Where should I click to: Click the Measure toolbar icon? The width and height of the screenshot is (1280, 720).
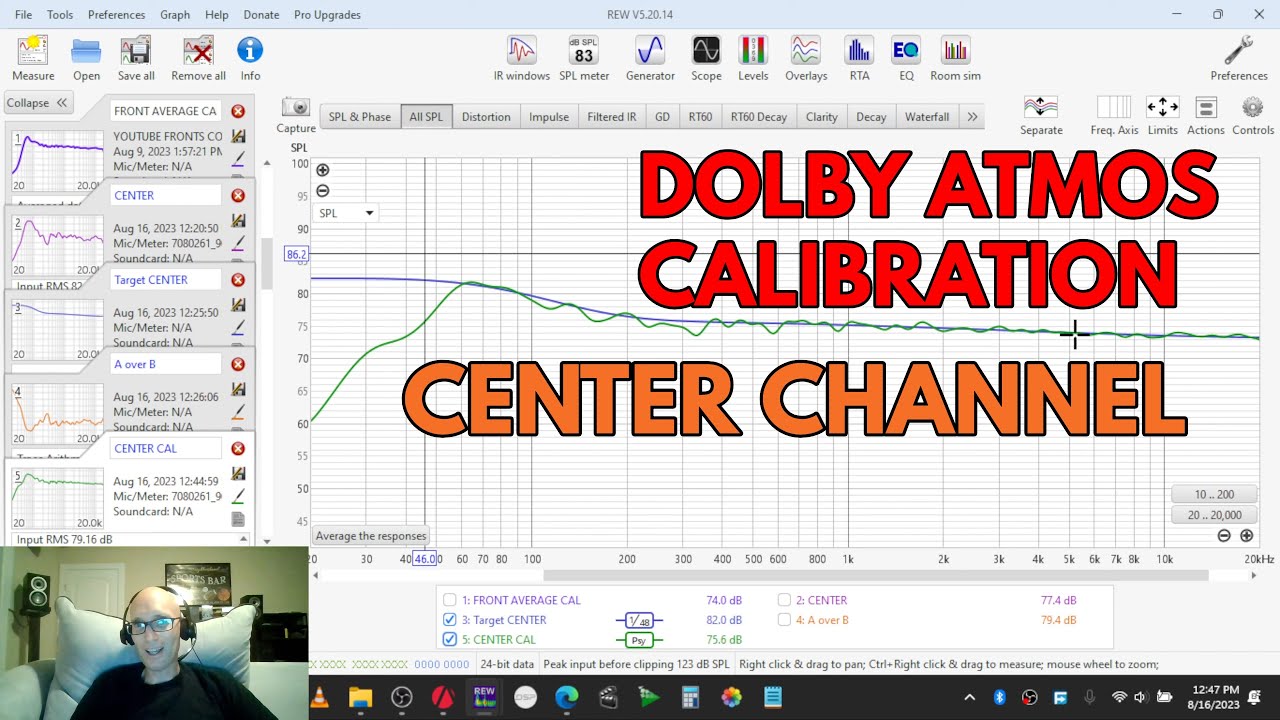point(33,58)
